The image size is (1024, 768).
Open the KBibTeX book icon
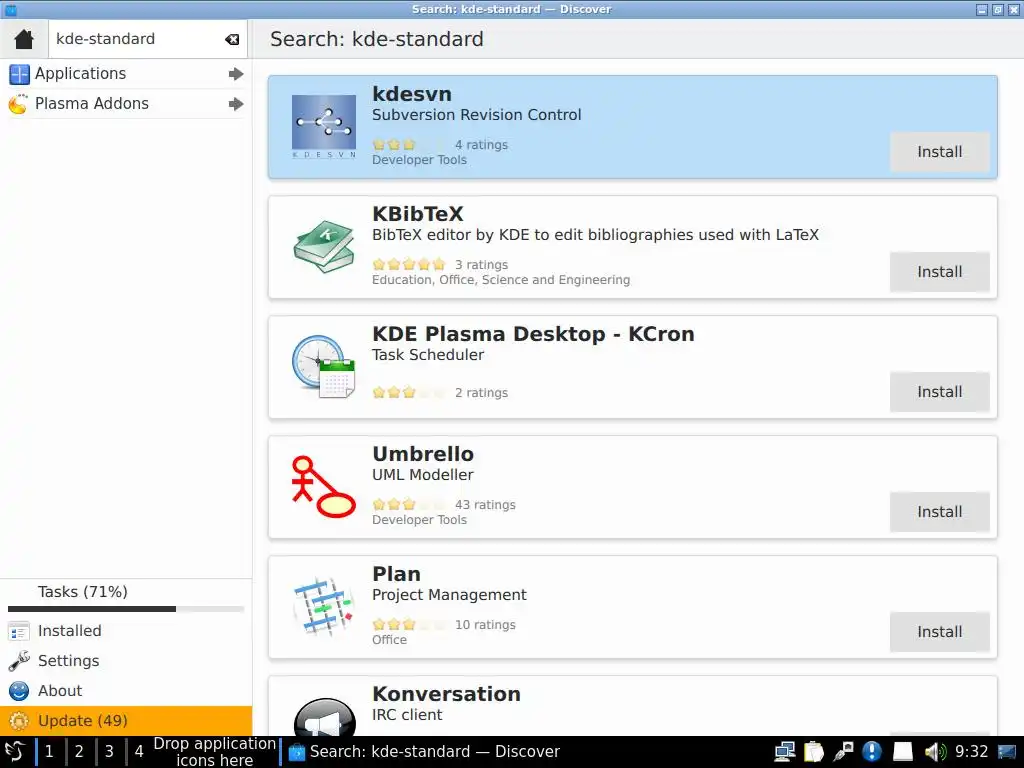coord(324,246)
